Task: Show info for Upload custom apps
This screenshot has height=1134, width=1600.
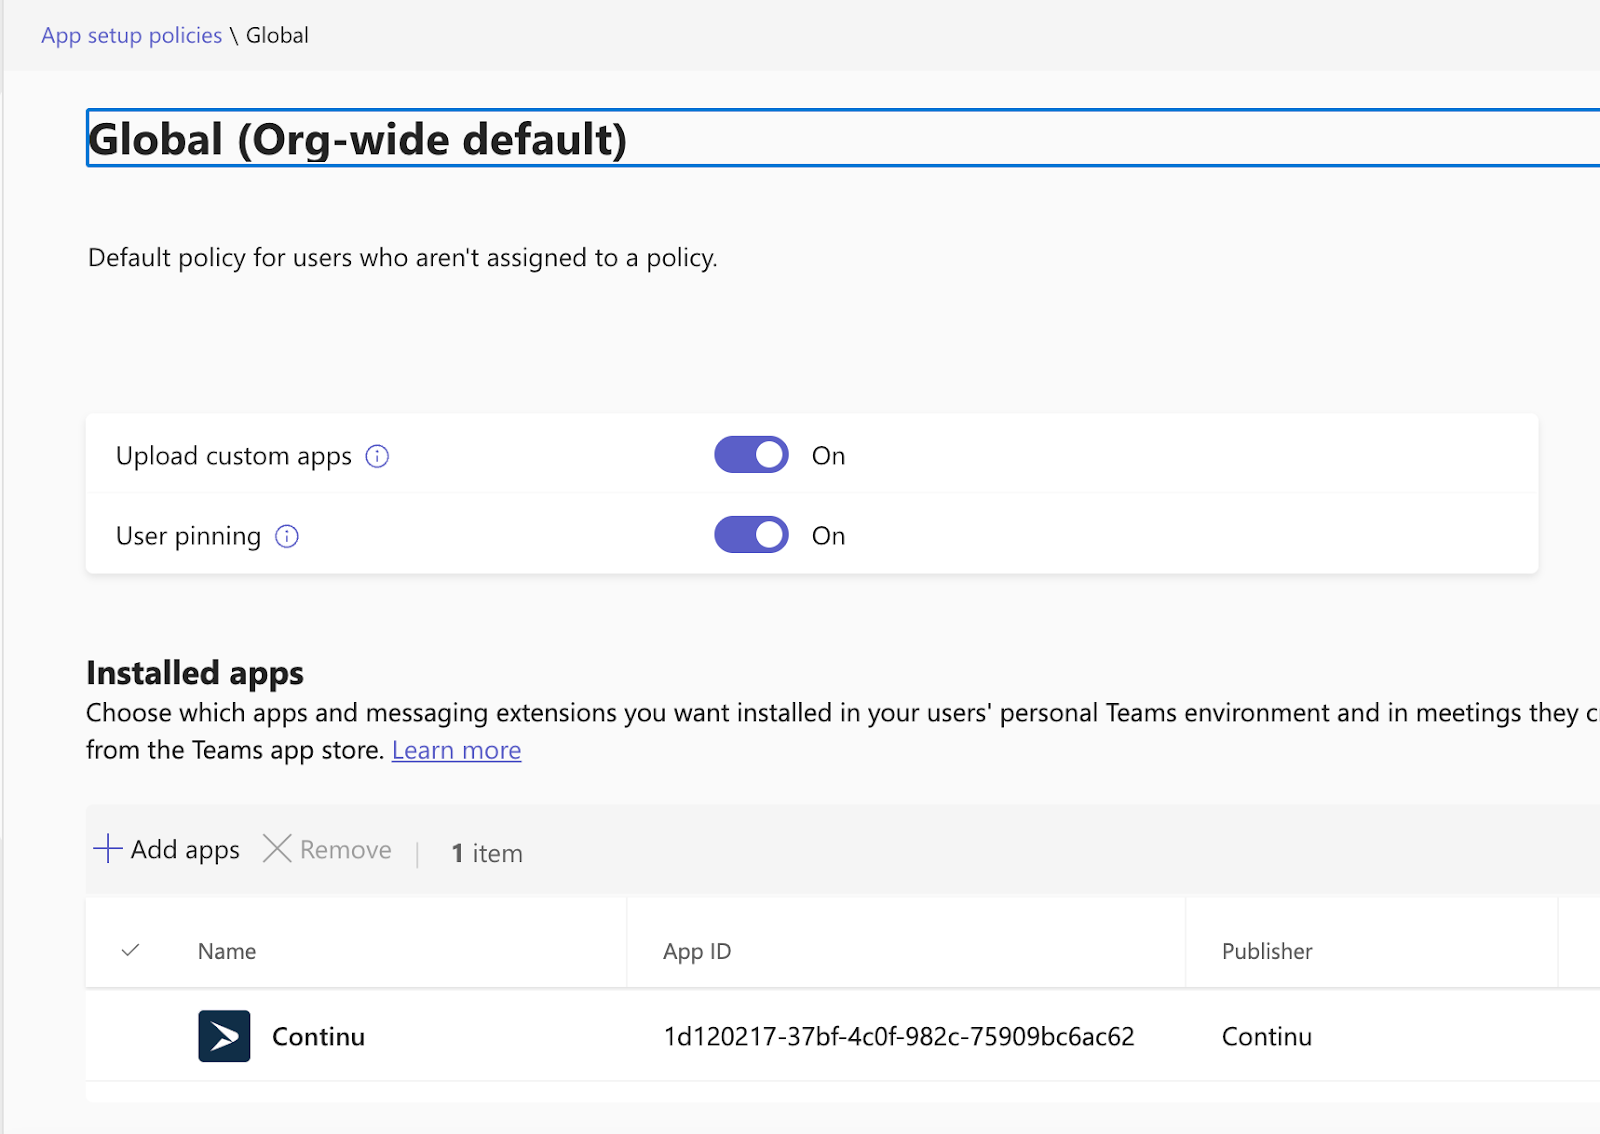Action: (x=377, y=456)
